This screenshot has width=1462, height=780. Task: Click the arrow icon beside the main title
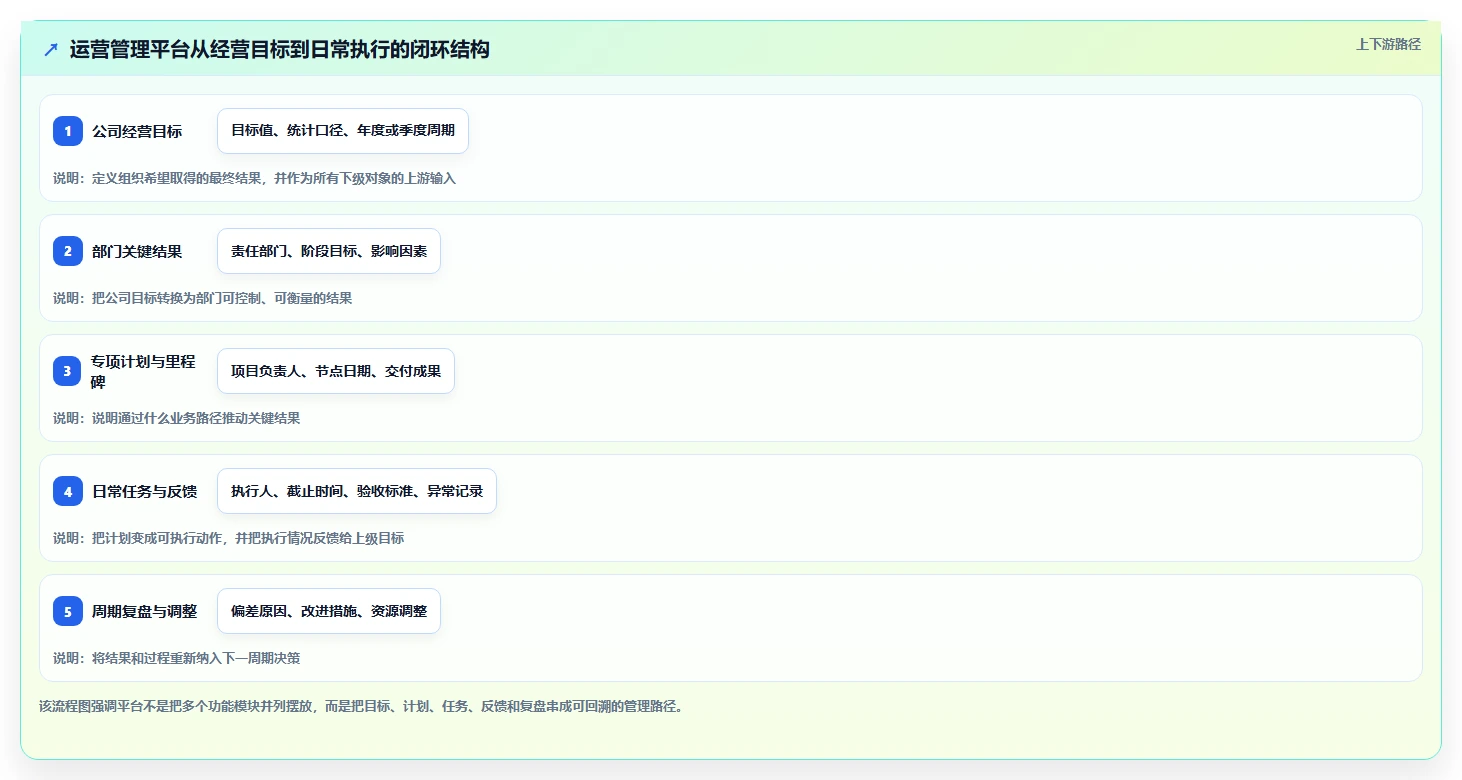point(51,49)
